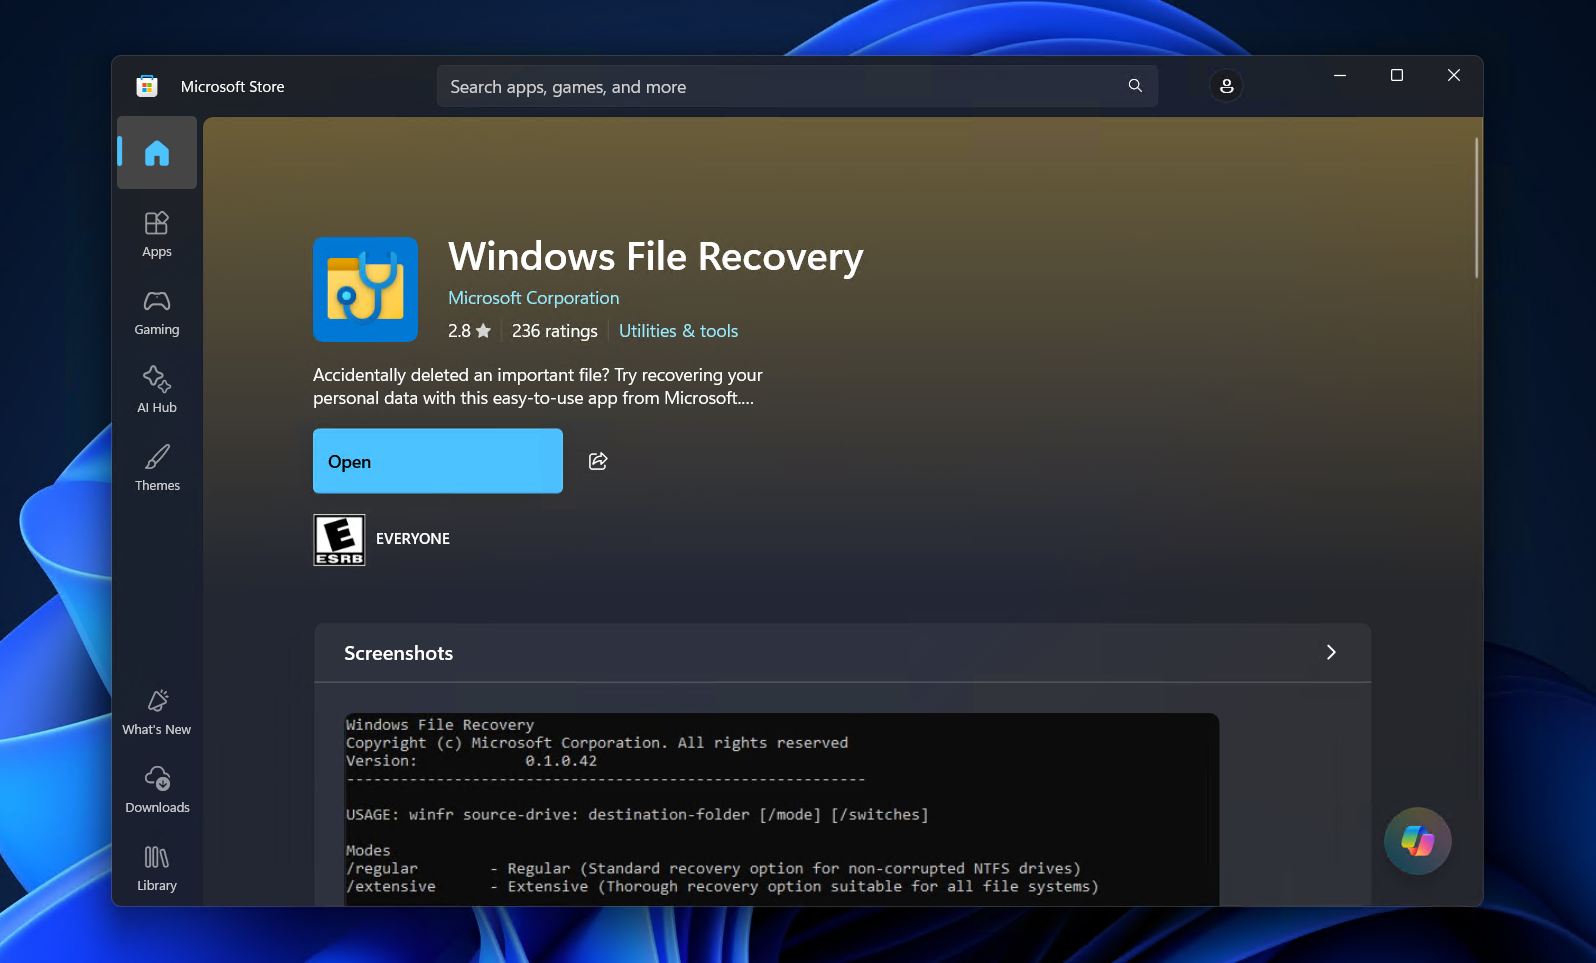Focus the Search apps, games, and more field

797,86
